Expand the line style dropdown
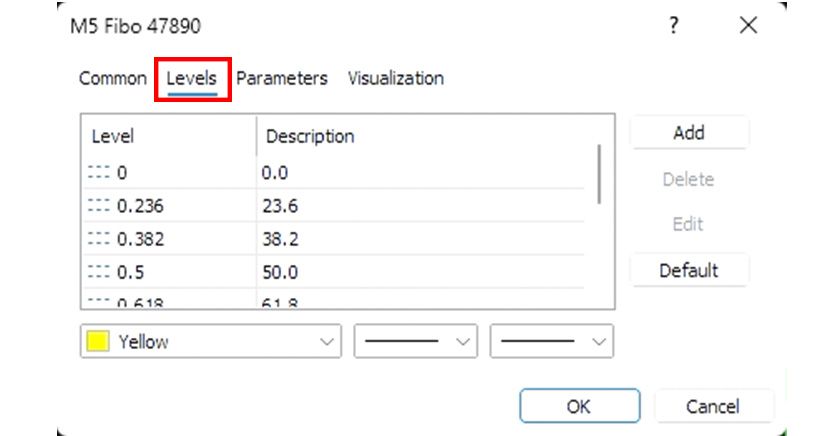840x436 pixels. coord(414,341)
